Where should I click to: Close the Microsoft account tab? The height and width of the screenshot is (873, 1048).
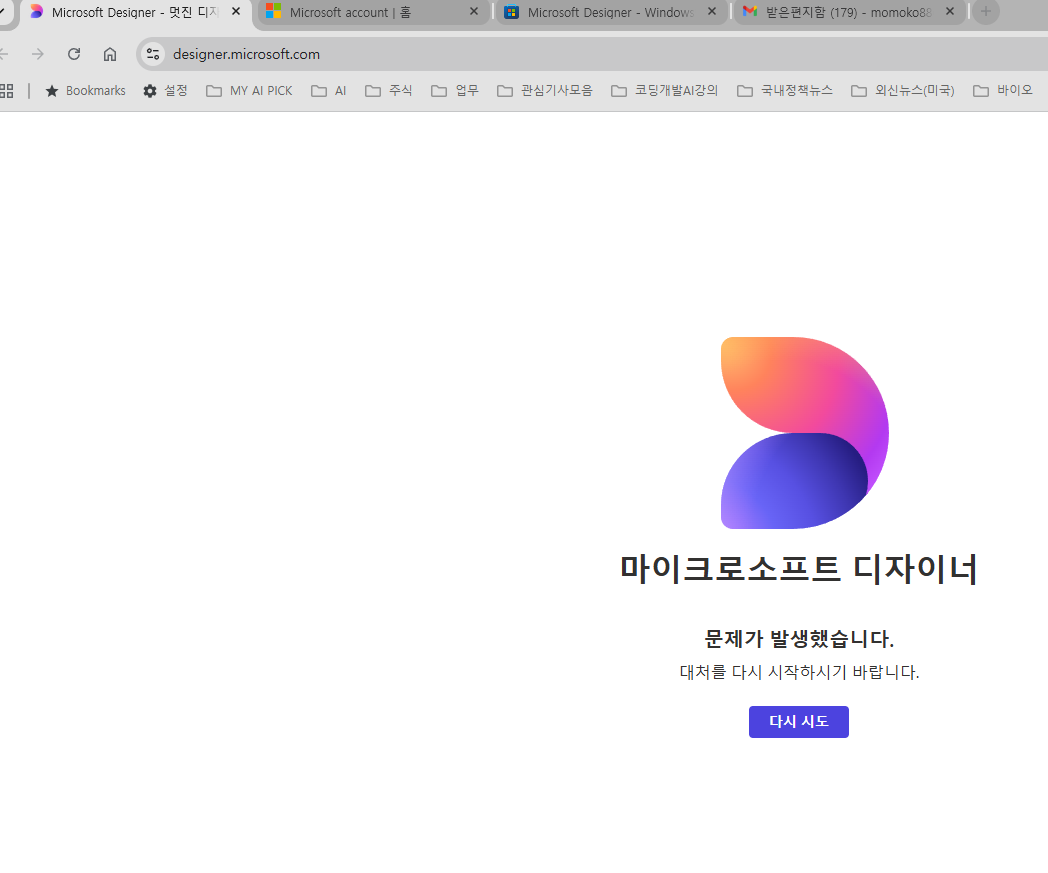[474, 11]
